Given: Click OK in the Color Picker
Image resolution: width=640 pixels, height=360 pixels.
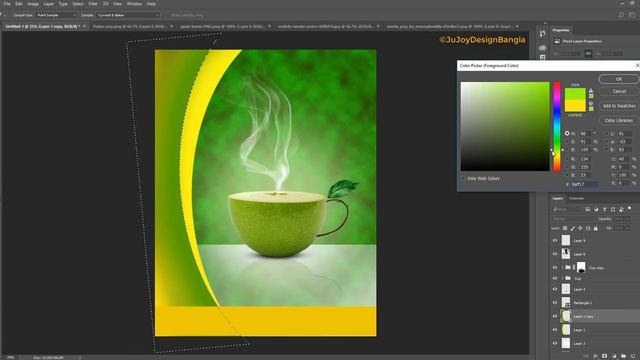Looking at the screenshot, I should point(619,79).
